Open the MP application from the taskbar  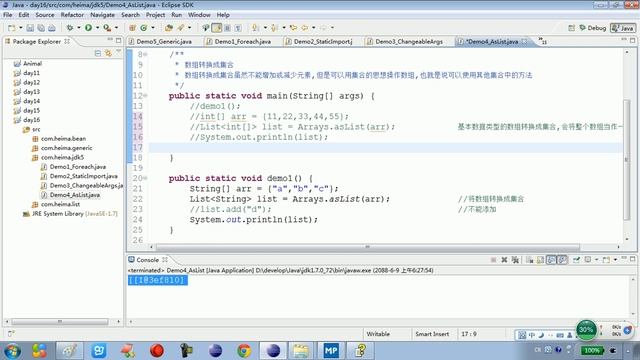(x=331, y=351)
